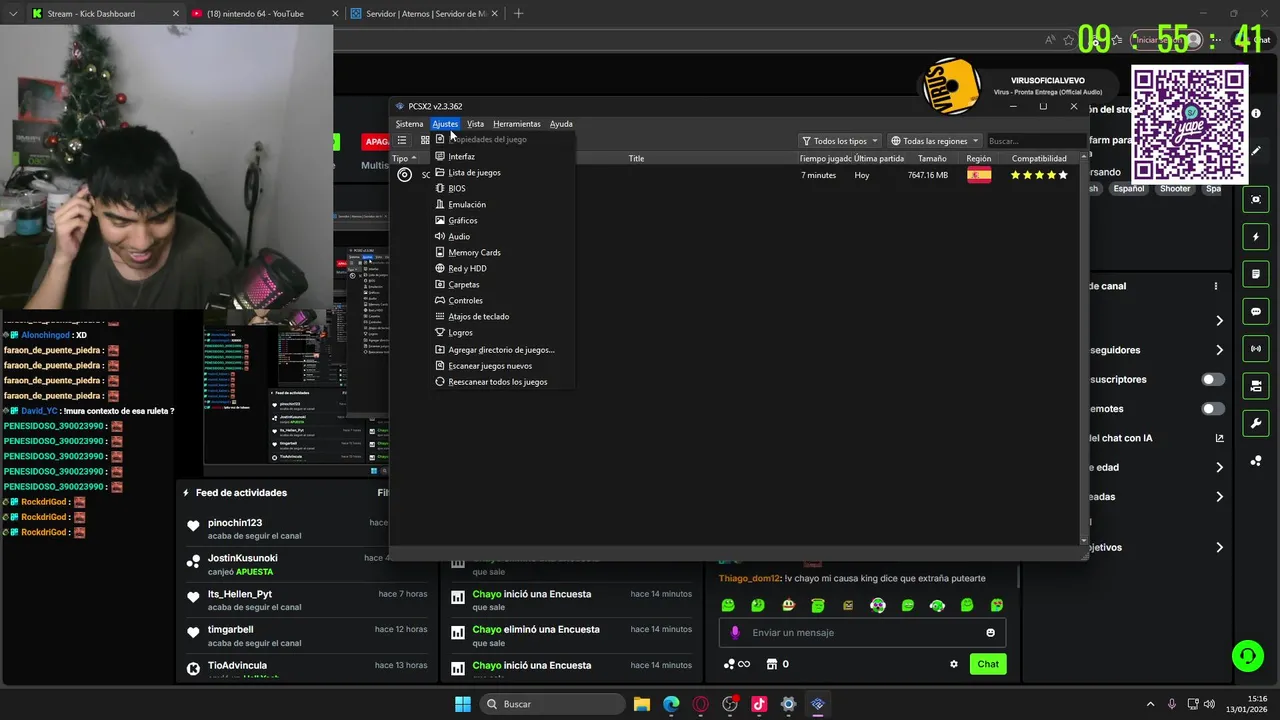Open File Explorer from the taskbar

[x=642, y=704]
